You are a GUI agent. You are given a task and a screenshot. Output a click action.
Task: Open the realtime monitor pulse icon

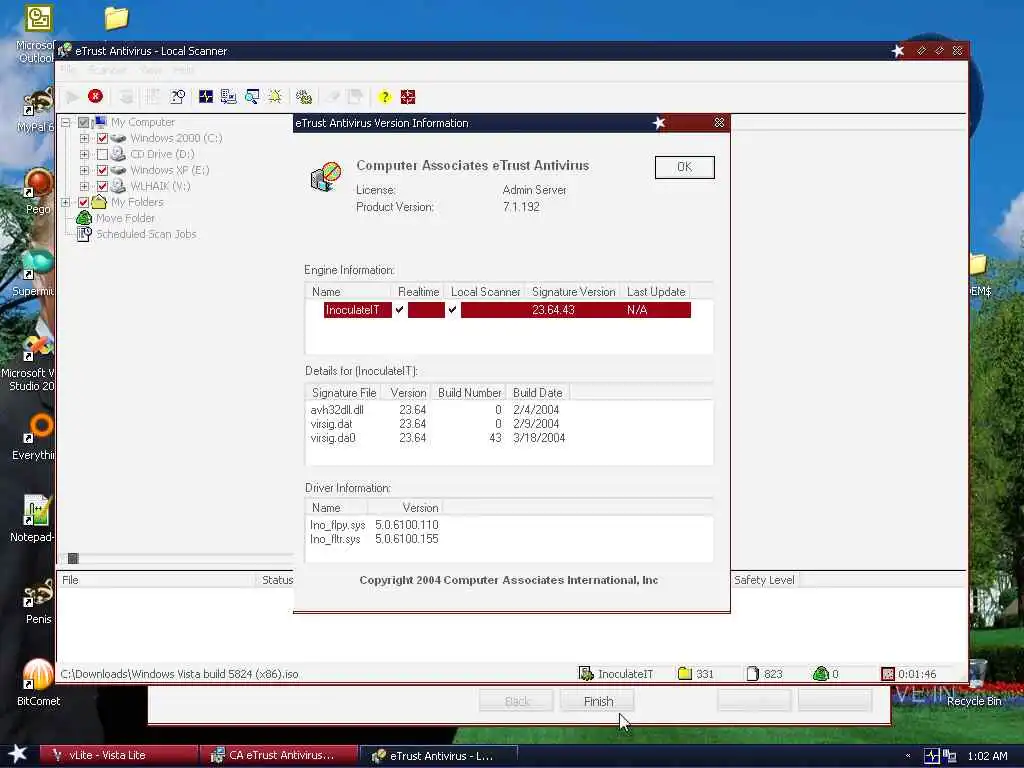click(206, 97)
